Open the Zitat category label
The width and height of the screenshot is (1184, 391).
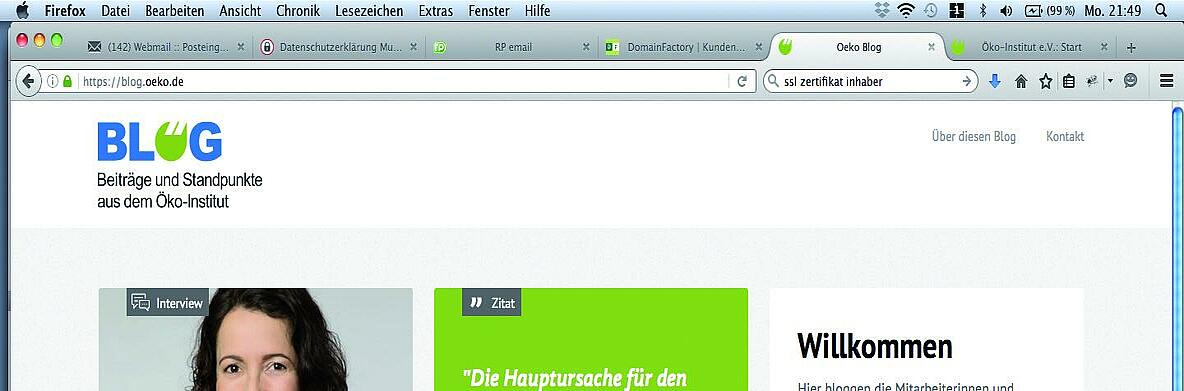[x=492, y=303]
